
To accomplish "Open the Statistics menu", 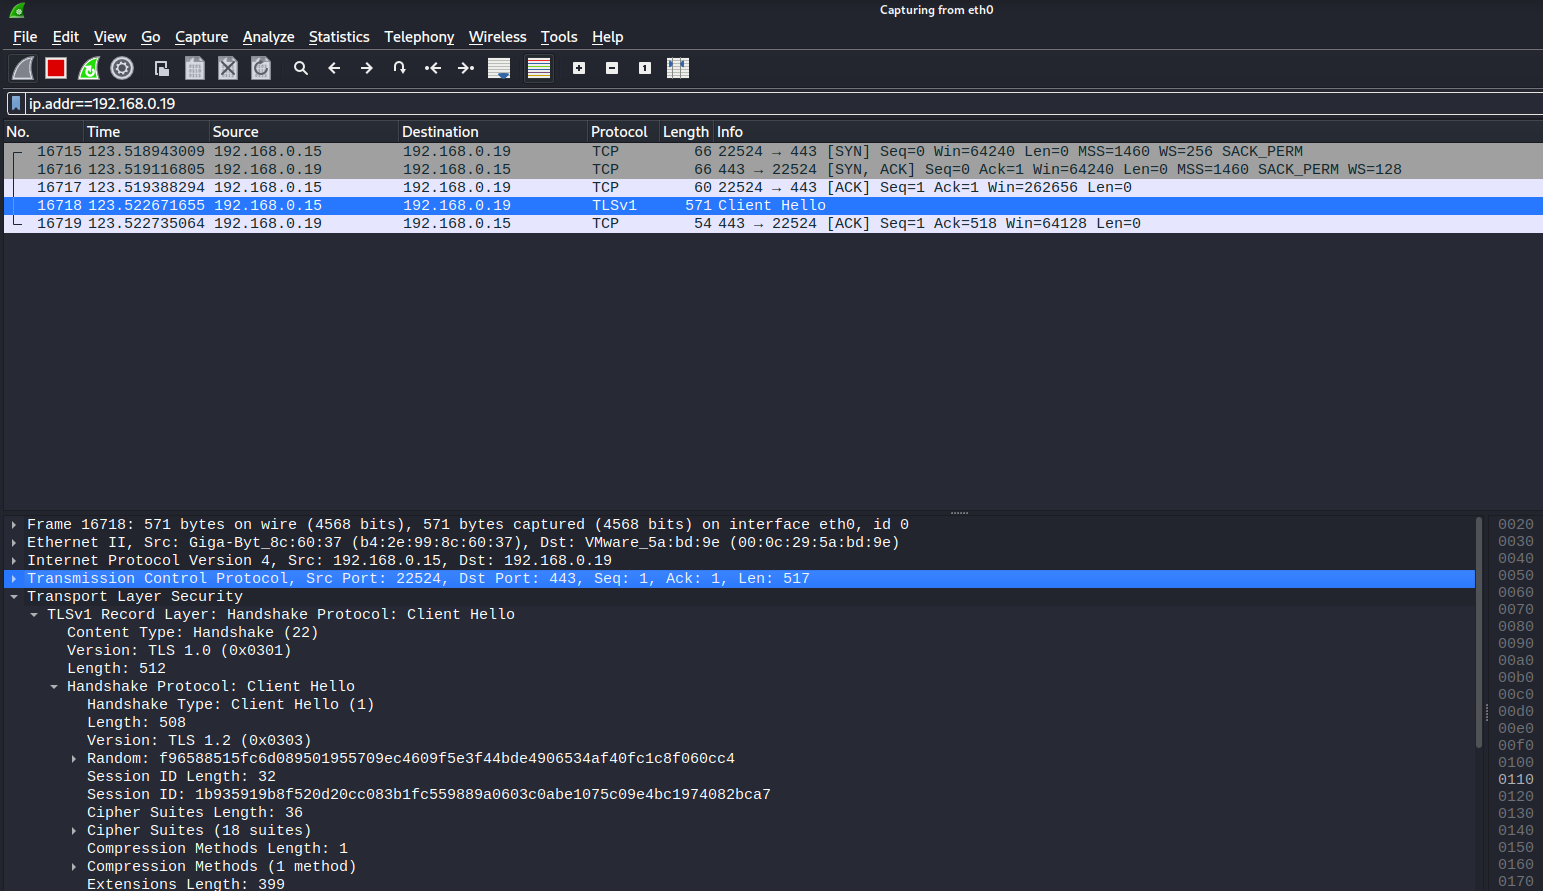I will coord(339,37).
